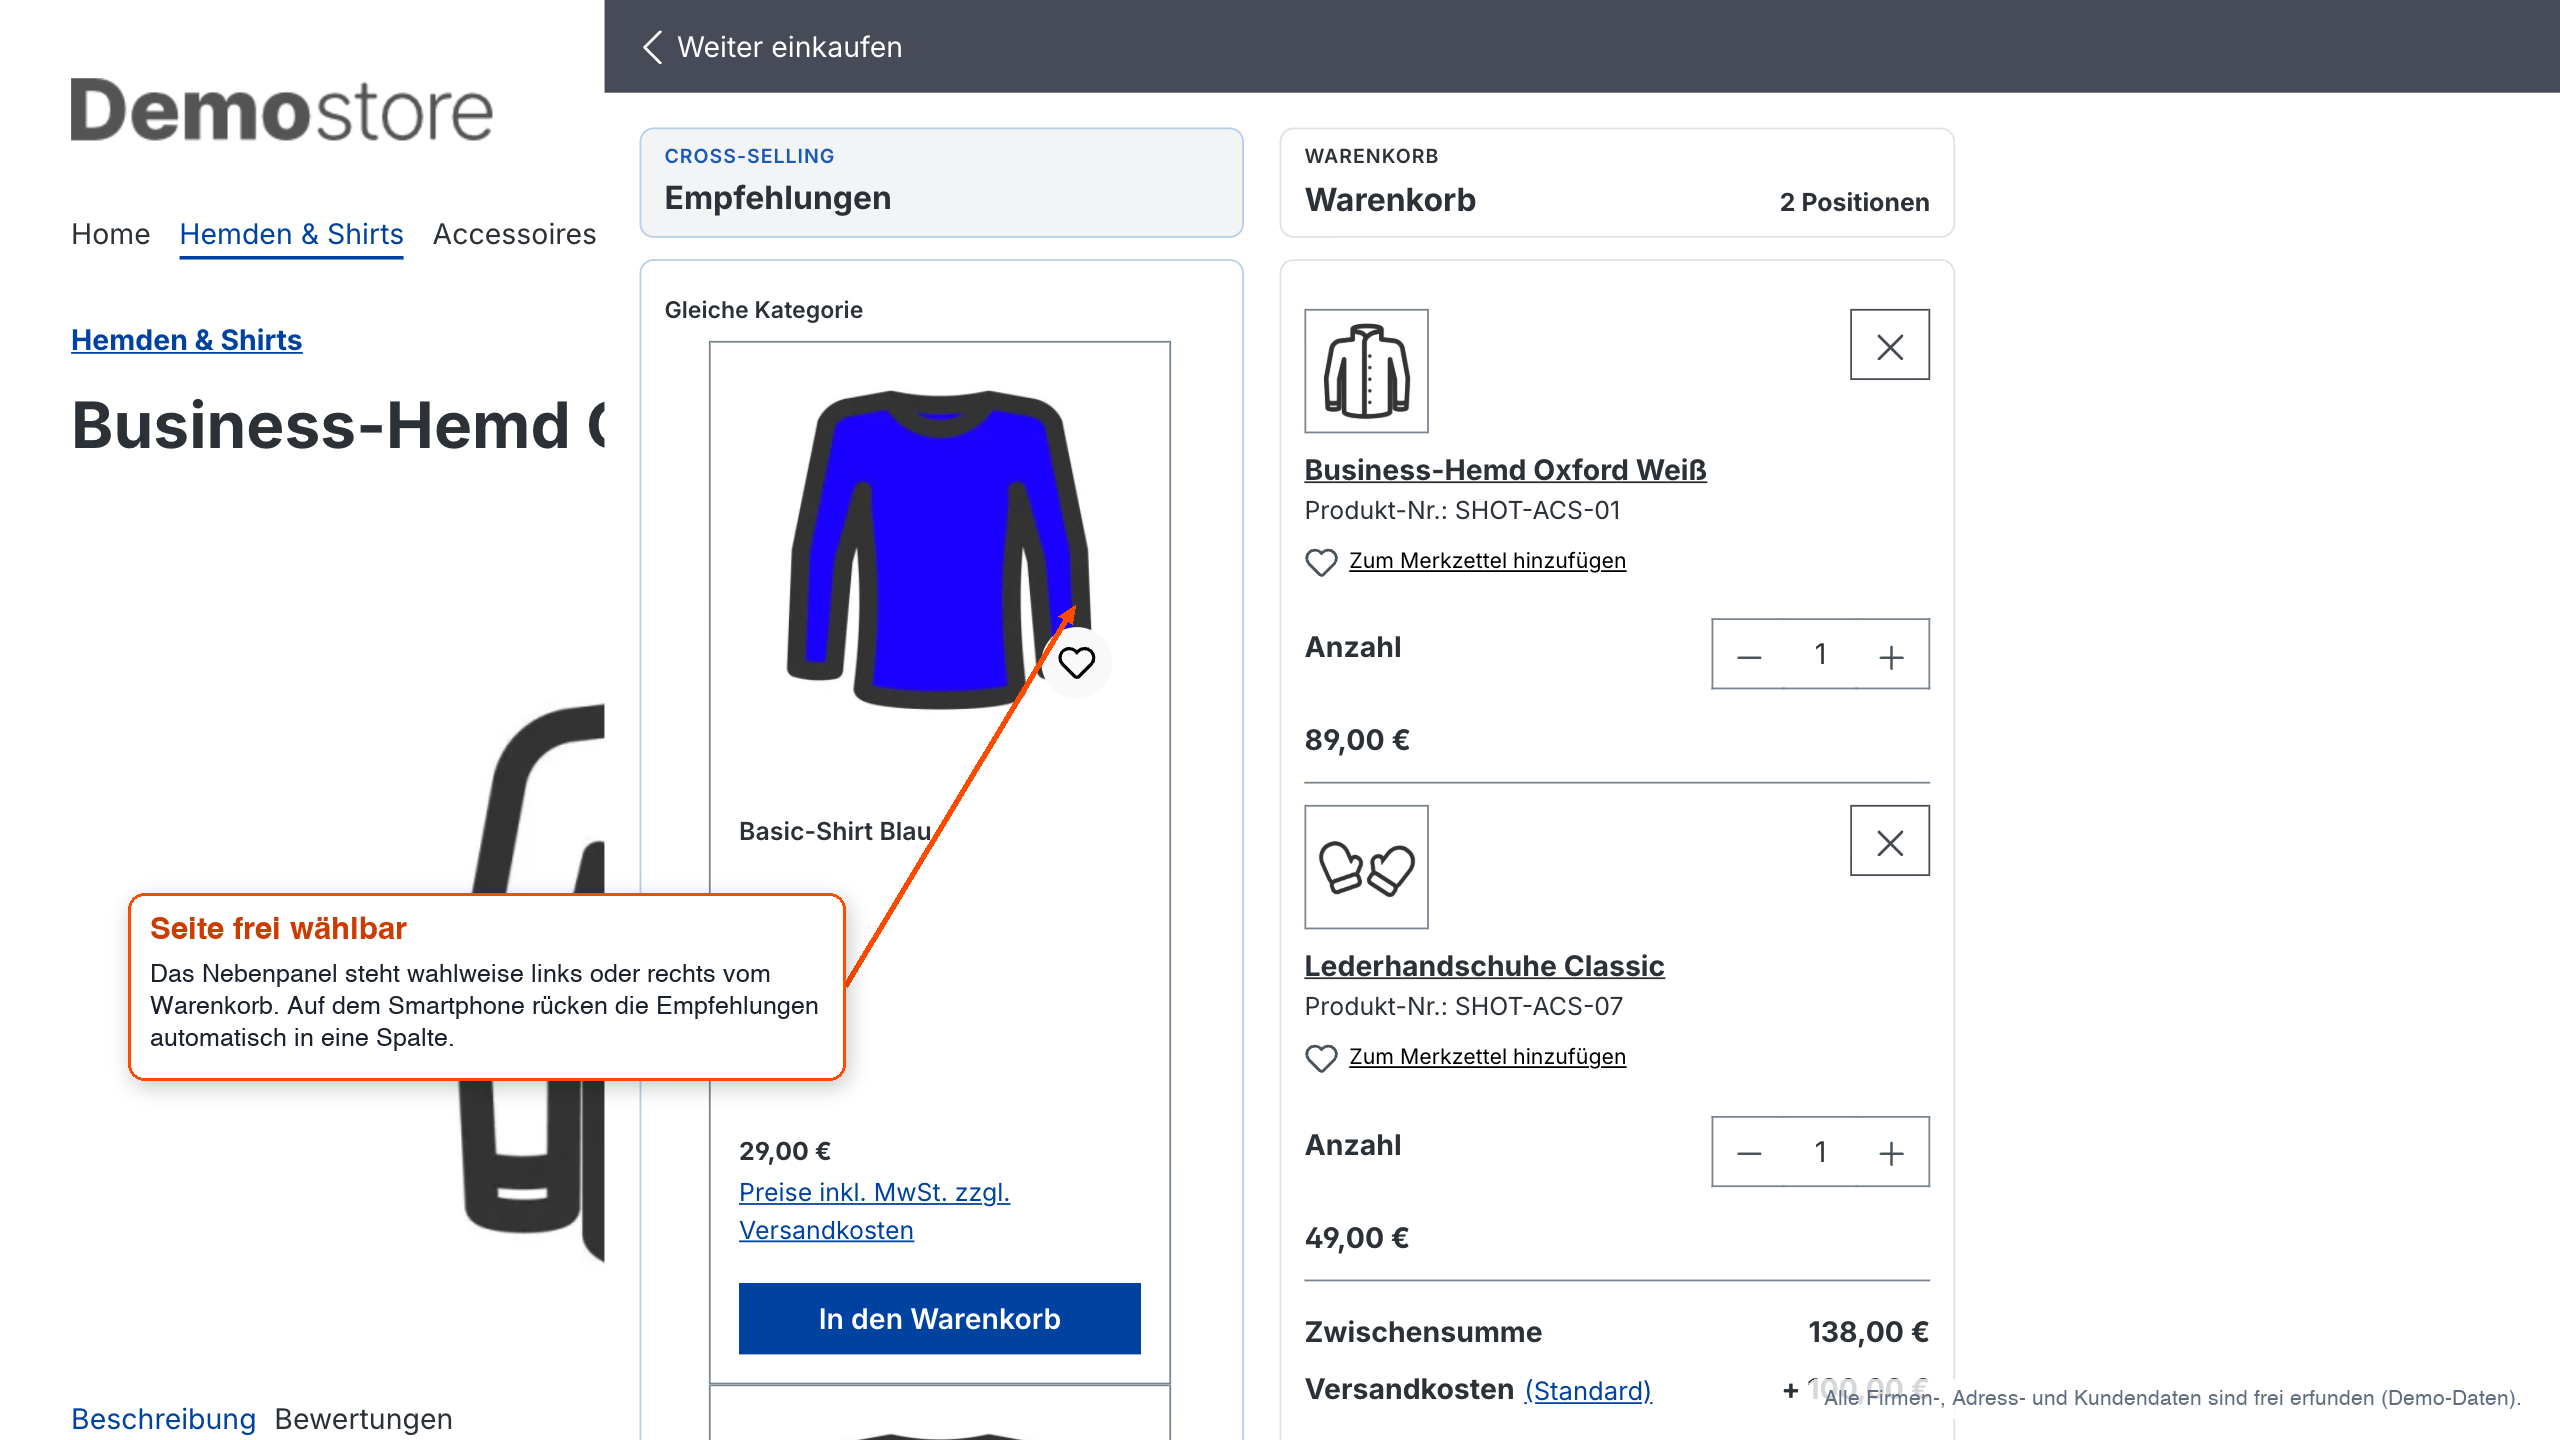Add Basic-Shirt Blau to wishlist via heart icon
This screenshot has width=2560, height=1440.
pyautogui.click(x=1076, y=662)
